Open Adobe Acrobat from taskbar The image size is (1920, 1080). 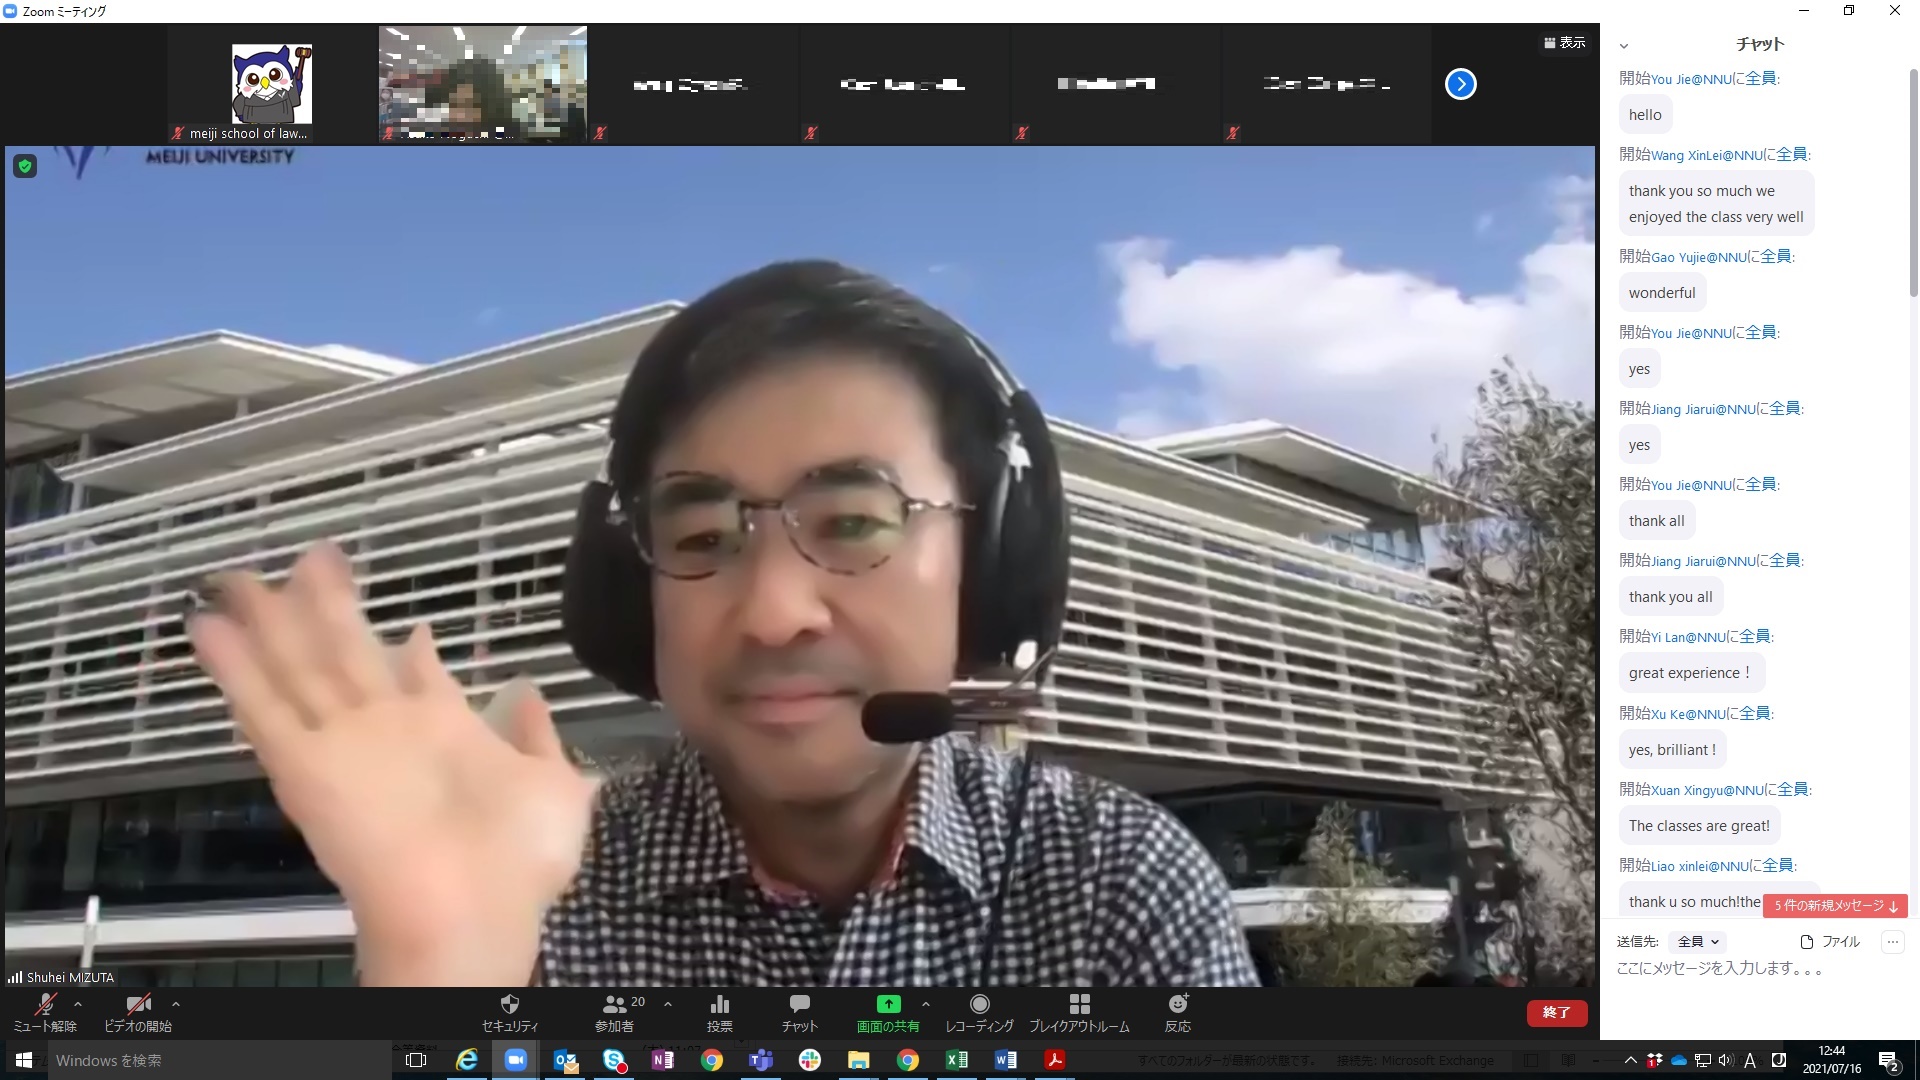(x=1055, y=1060)
